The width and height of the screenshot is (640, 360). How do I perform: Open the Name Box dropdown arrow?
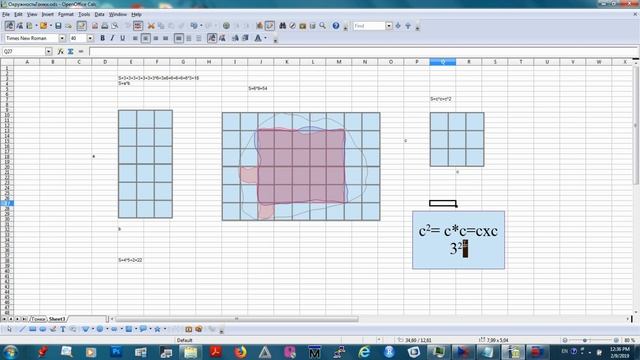pos(49,51)
